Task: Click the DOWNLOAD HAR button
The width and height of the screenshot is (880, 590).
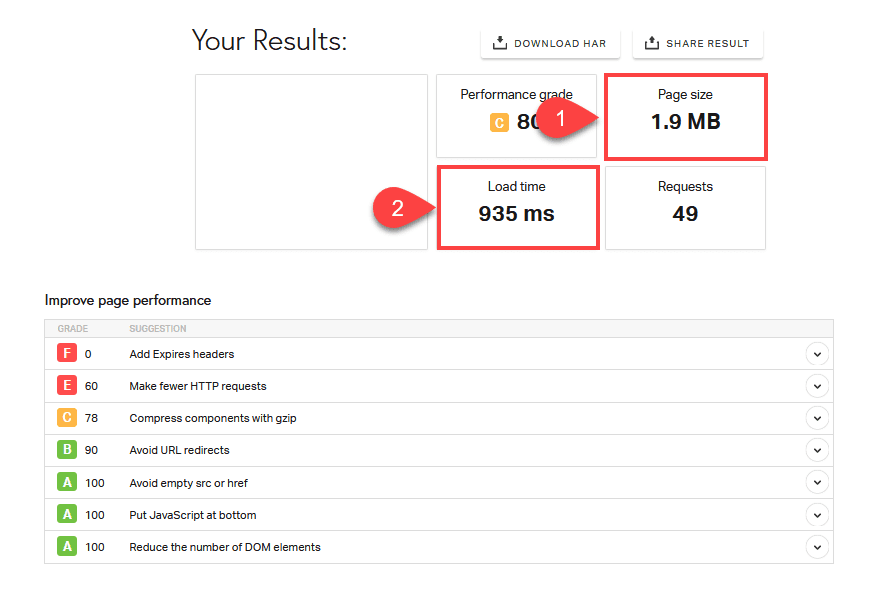Action: (550, 43)
